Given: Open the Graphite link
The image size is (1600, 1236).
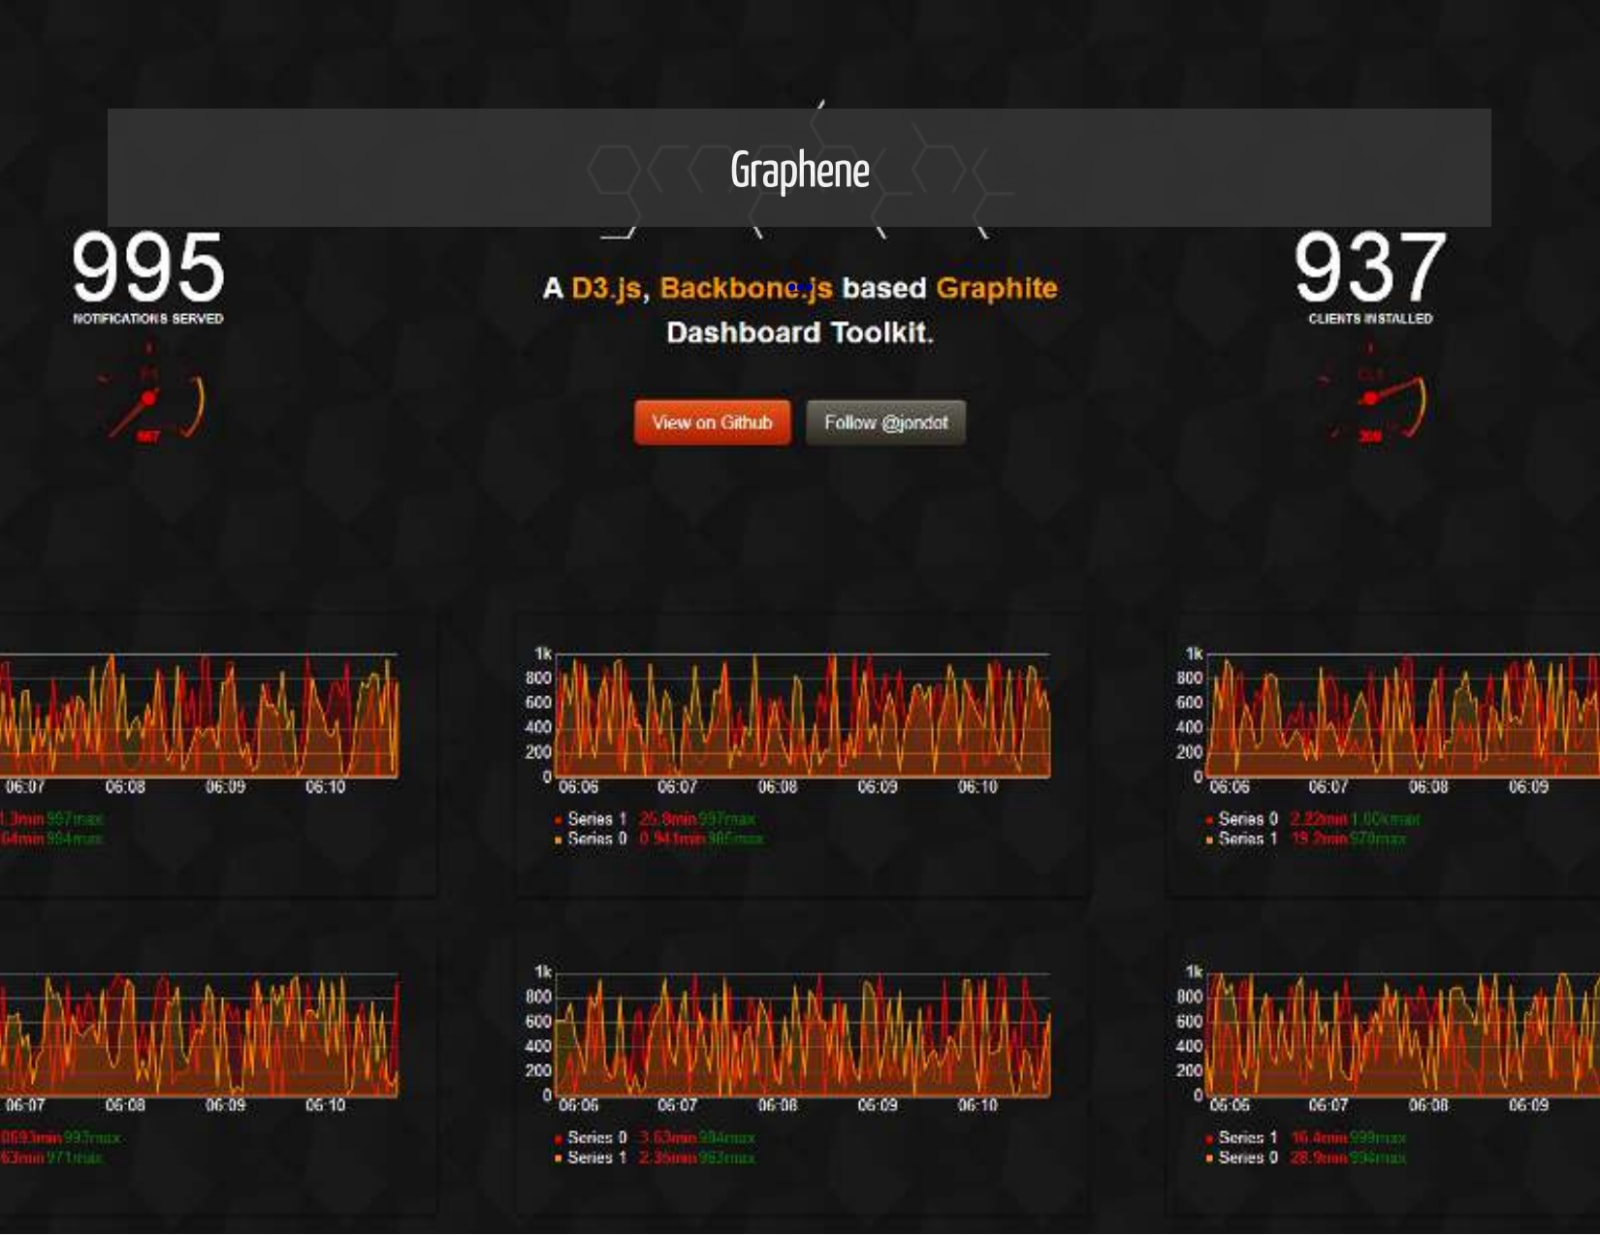Looking at the screenshot, I should 997,288.
